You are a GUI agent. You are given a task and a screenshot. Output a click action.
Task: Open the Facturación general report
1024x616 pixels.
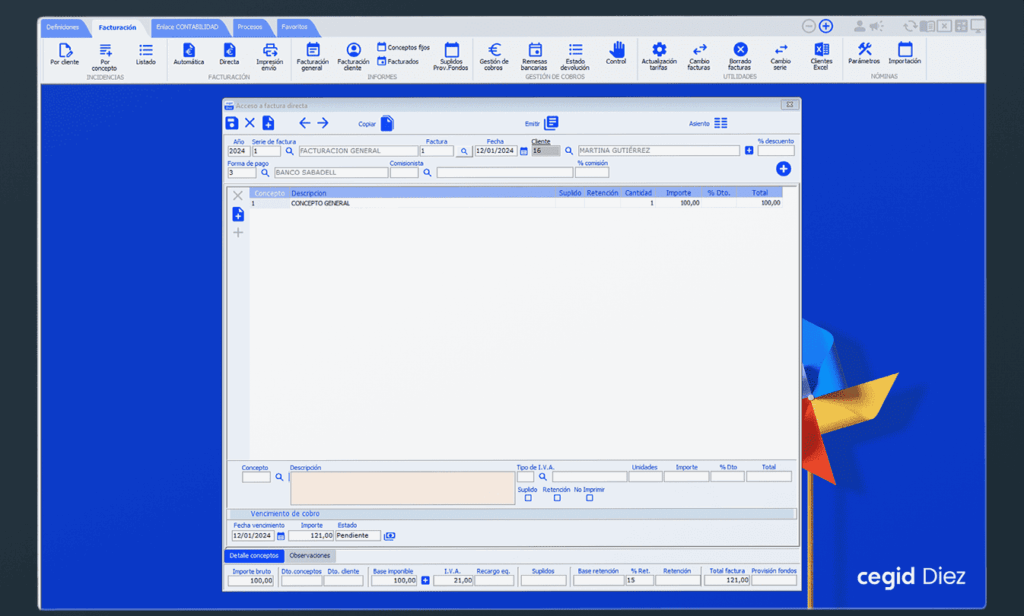coord(313,57)
